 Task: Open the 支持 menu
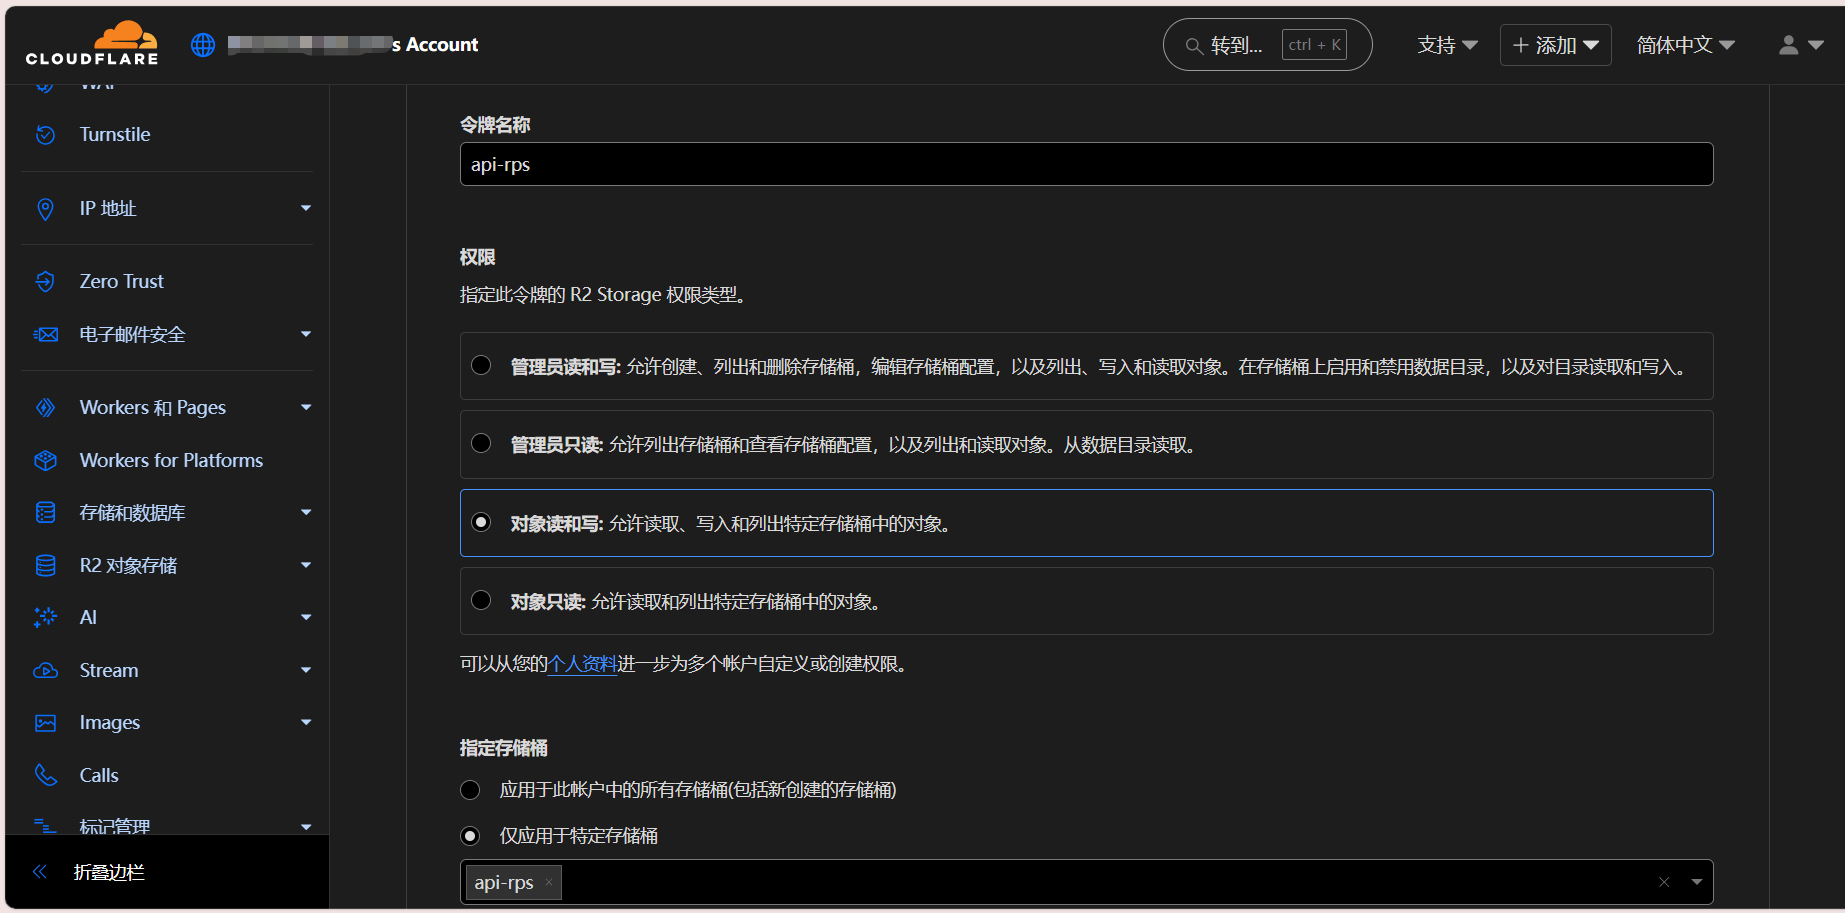coord(1447,45)
